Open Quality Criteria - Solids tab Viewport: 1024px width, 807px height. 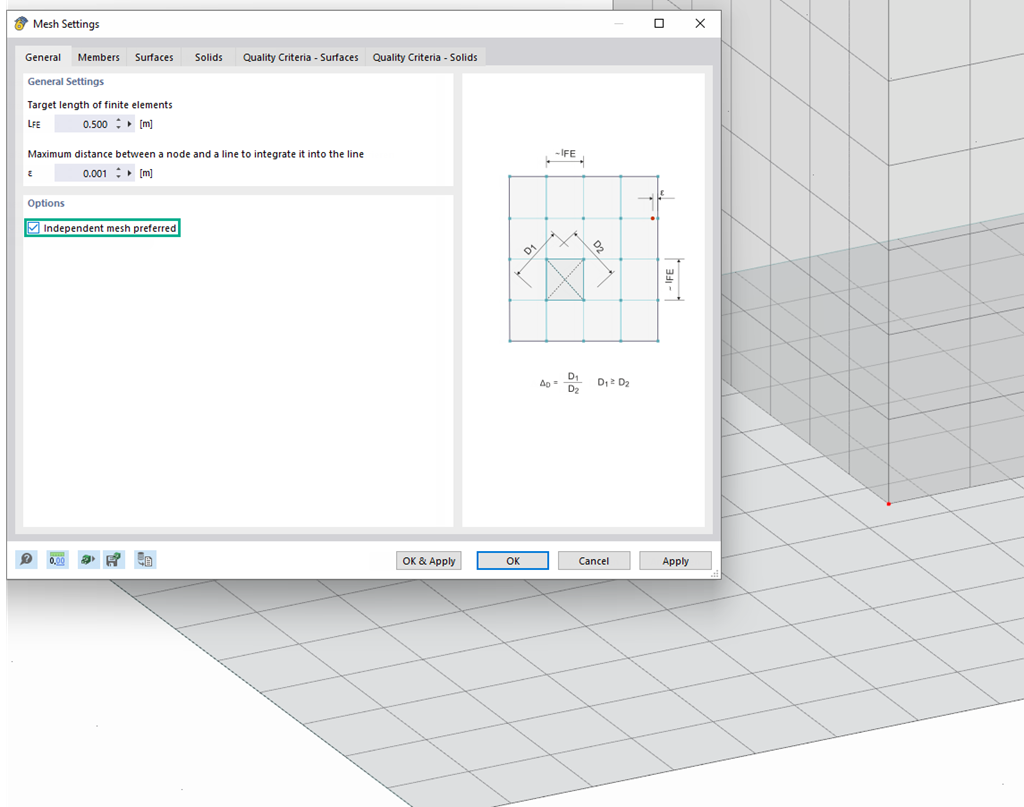coord(425,57)
